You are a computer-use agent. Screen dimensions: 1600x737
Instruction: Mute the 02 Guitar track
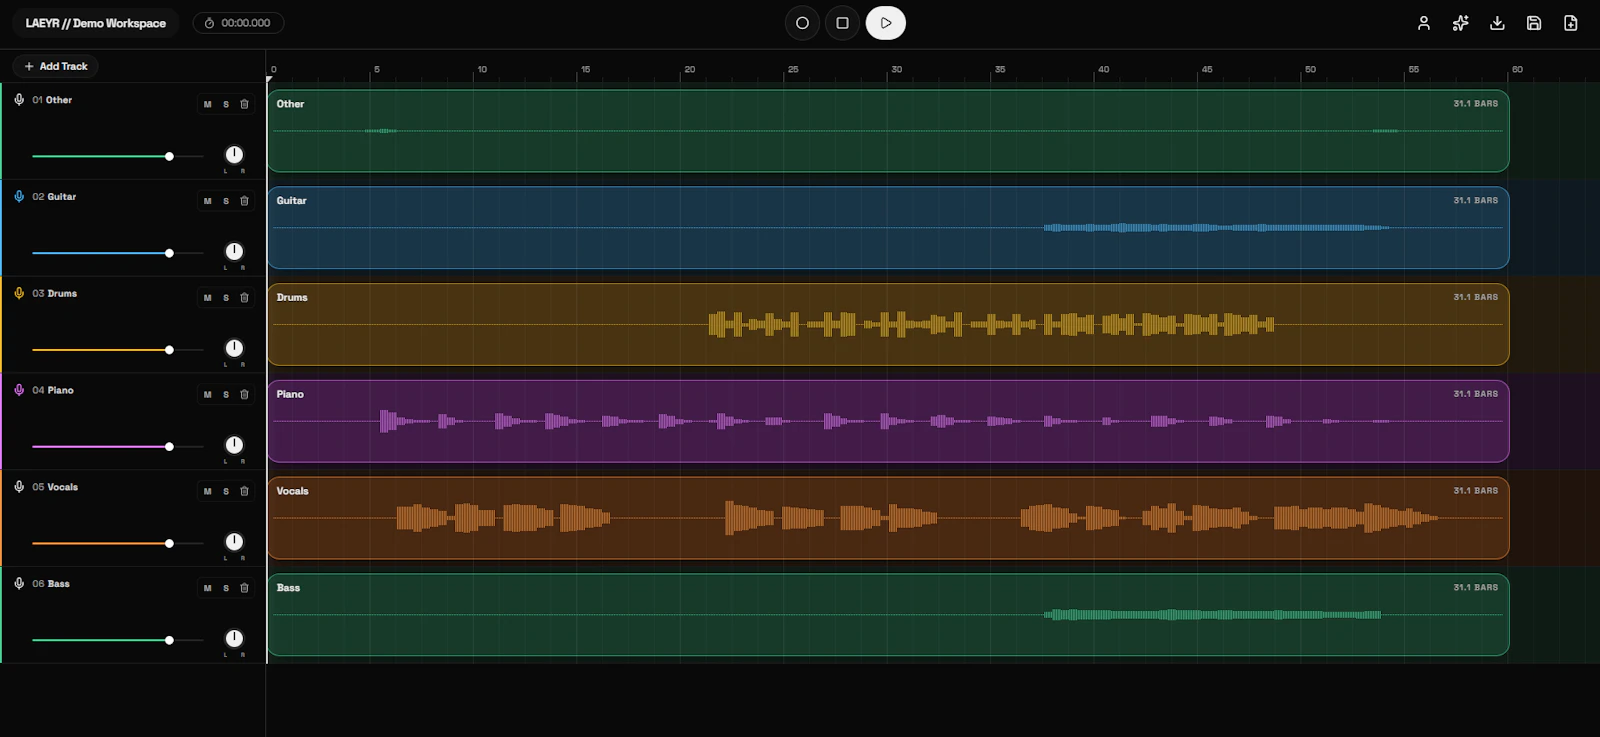point(207,201)
